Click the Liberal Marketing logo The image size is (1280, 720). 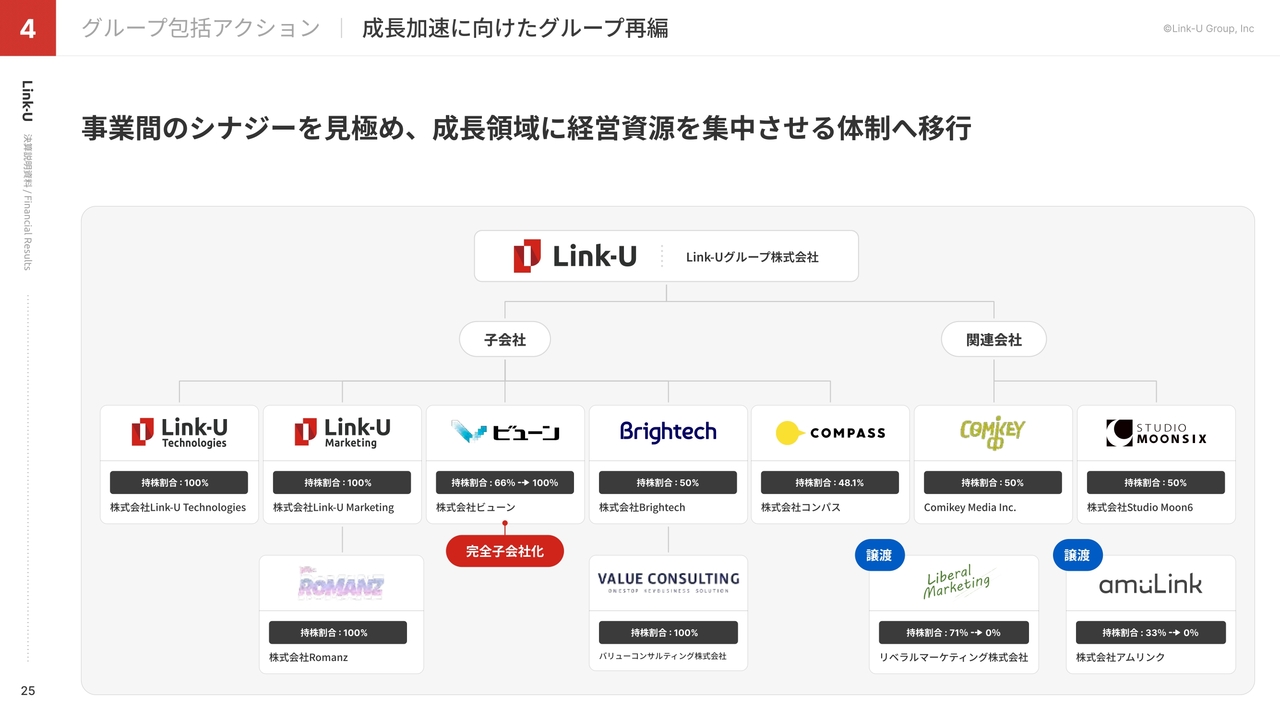pos(957,583)
